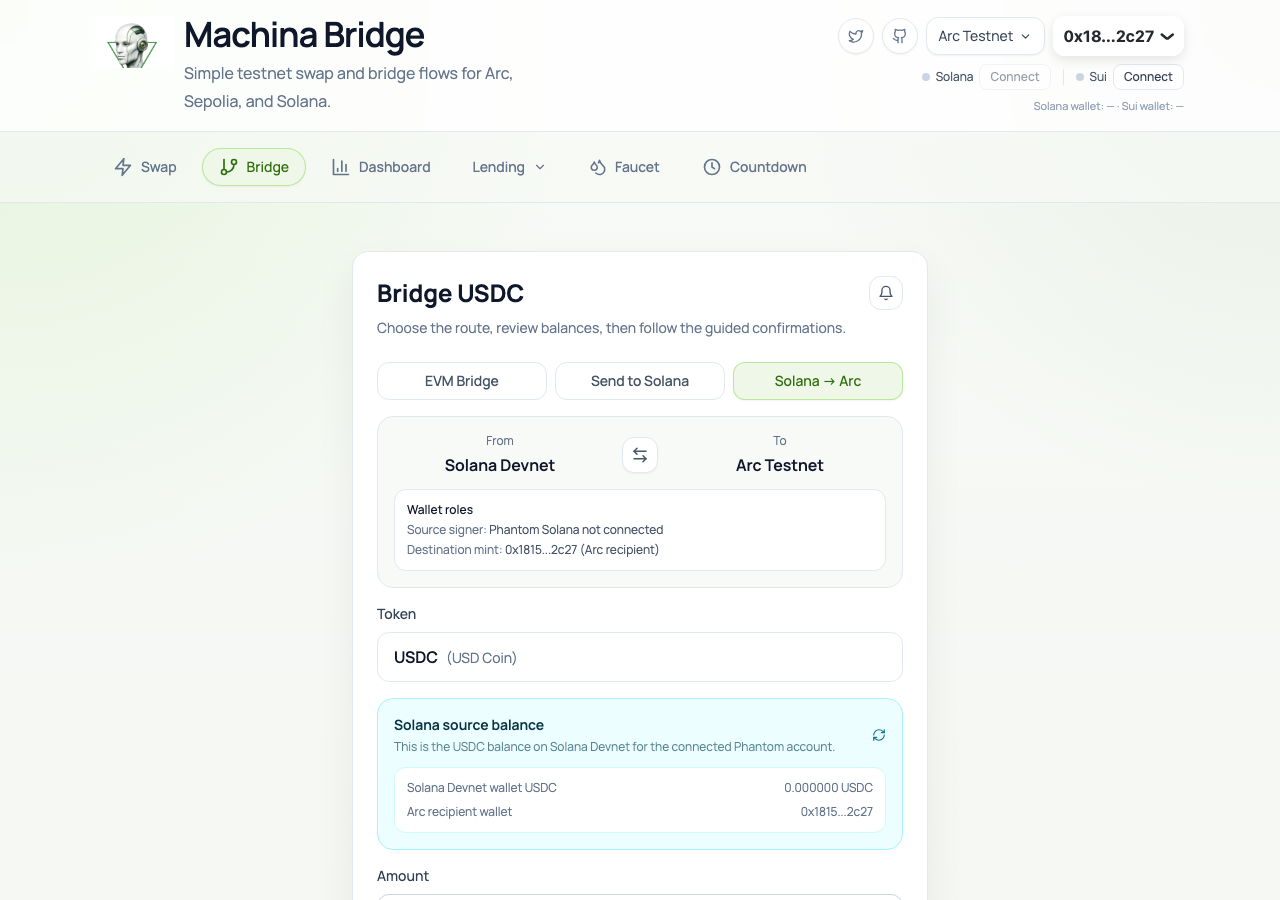
Task: Click the Machina Bridge title
Action: 304,35
